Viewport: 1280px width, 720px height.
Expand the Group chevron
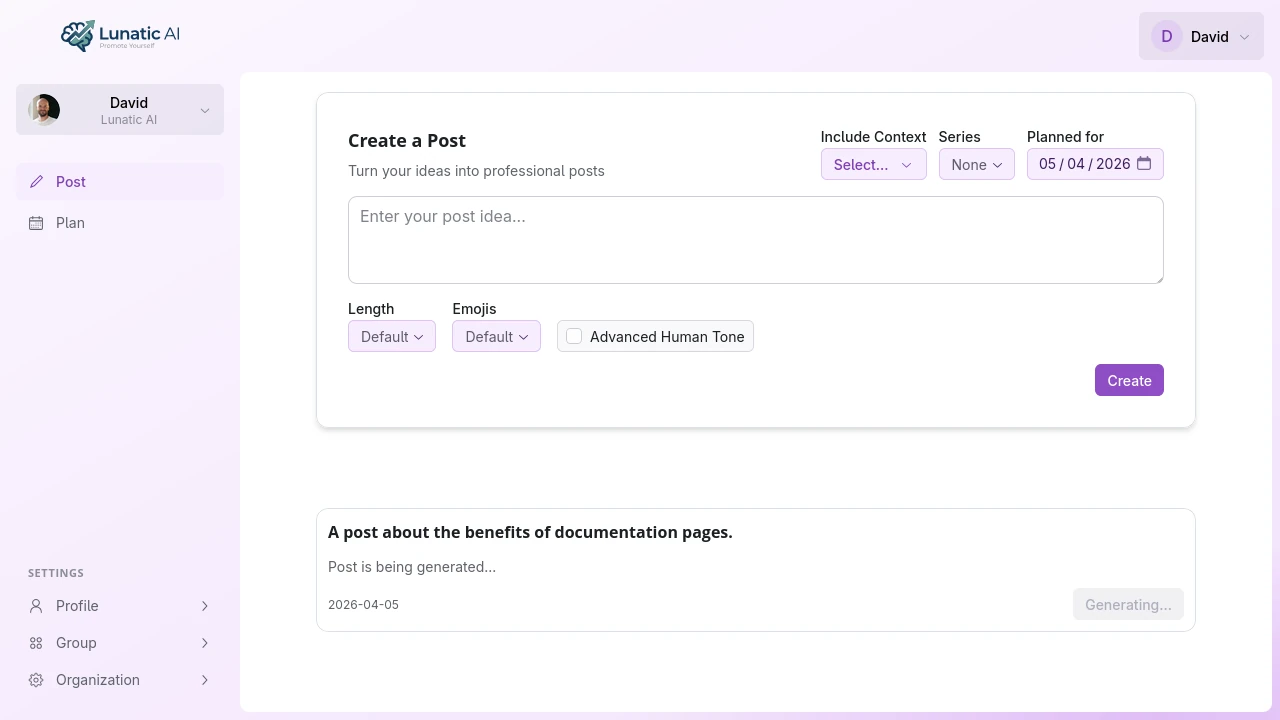click(x=205, y=642)
